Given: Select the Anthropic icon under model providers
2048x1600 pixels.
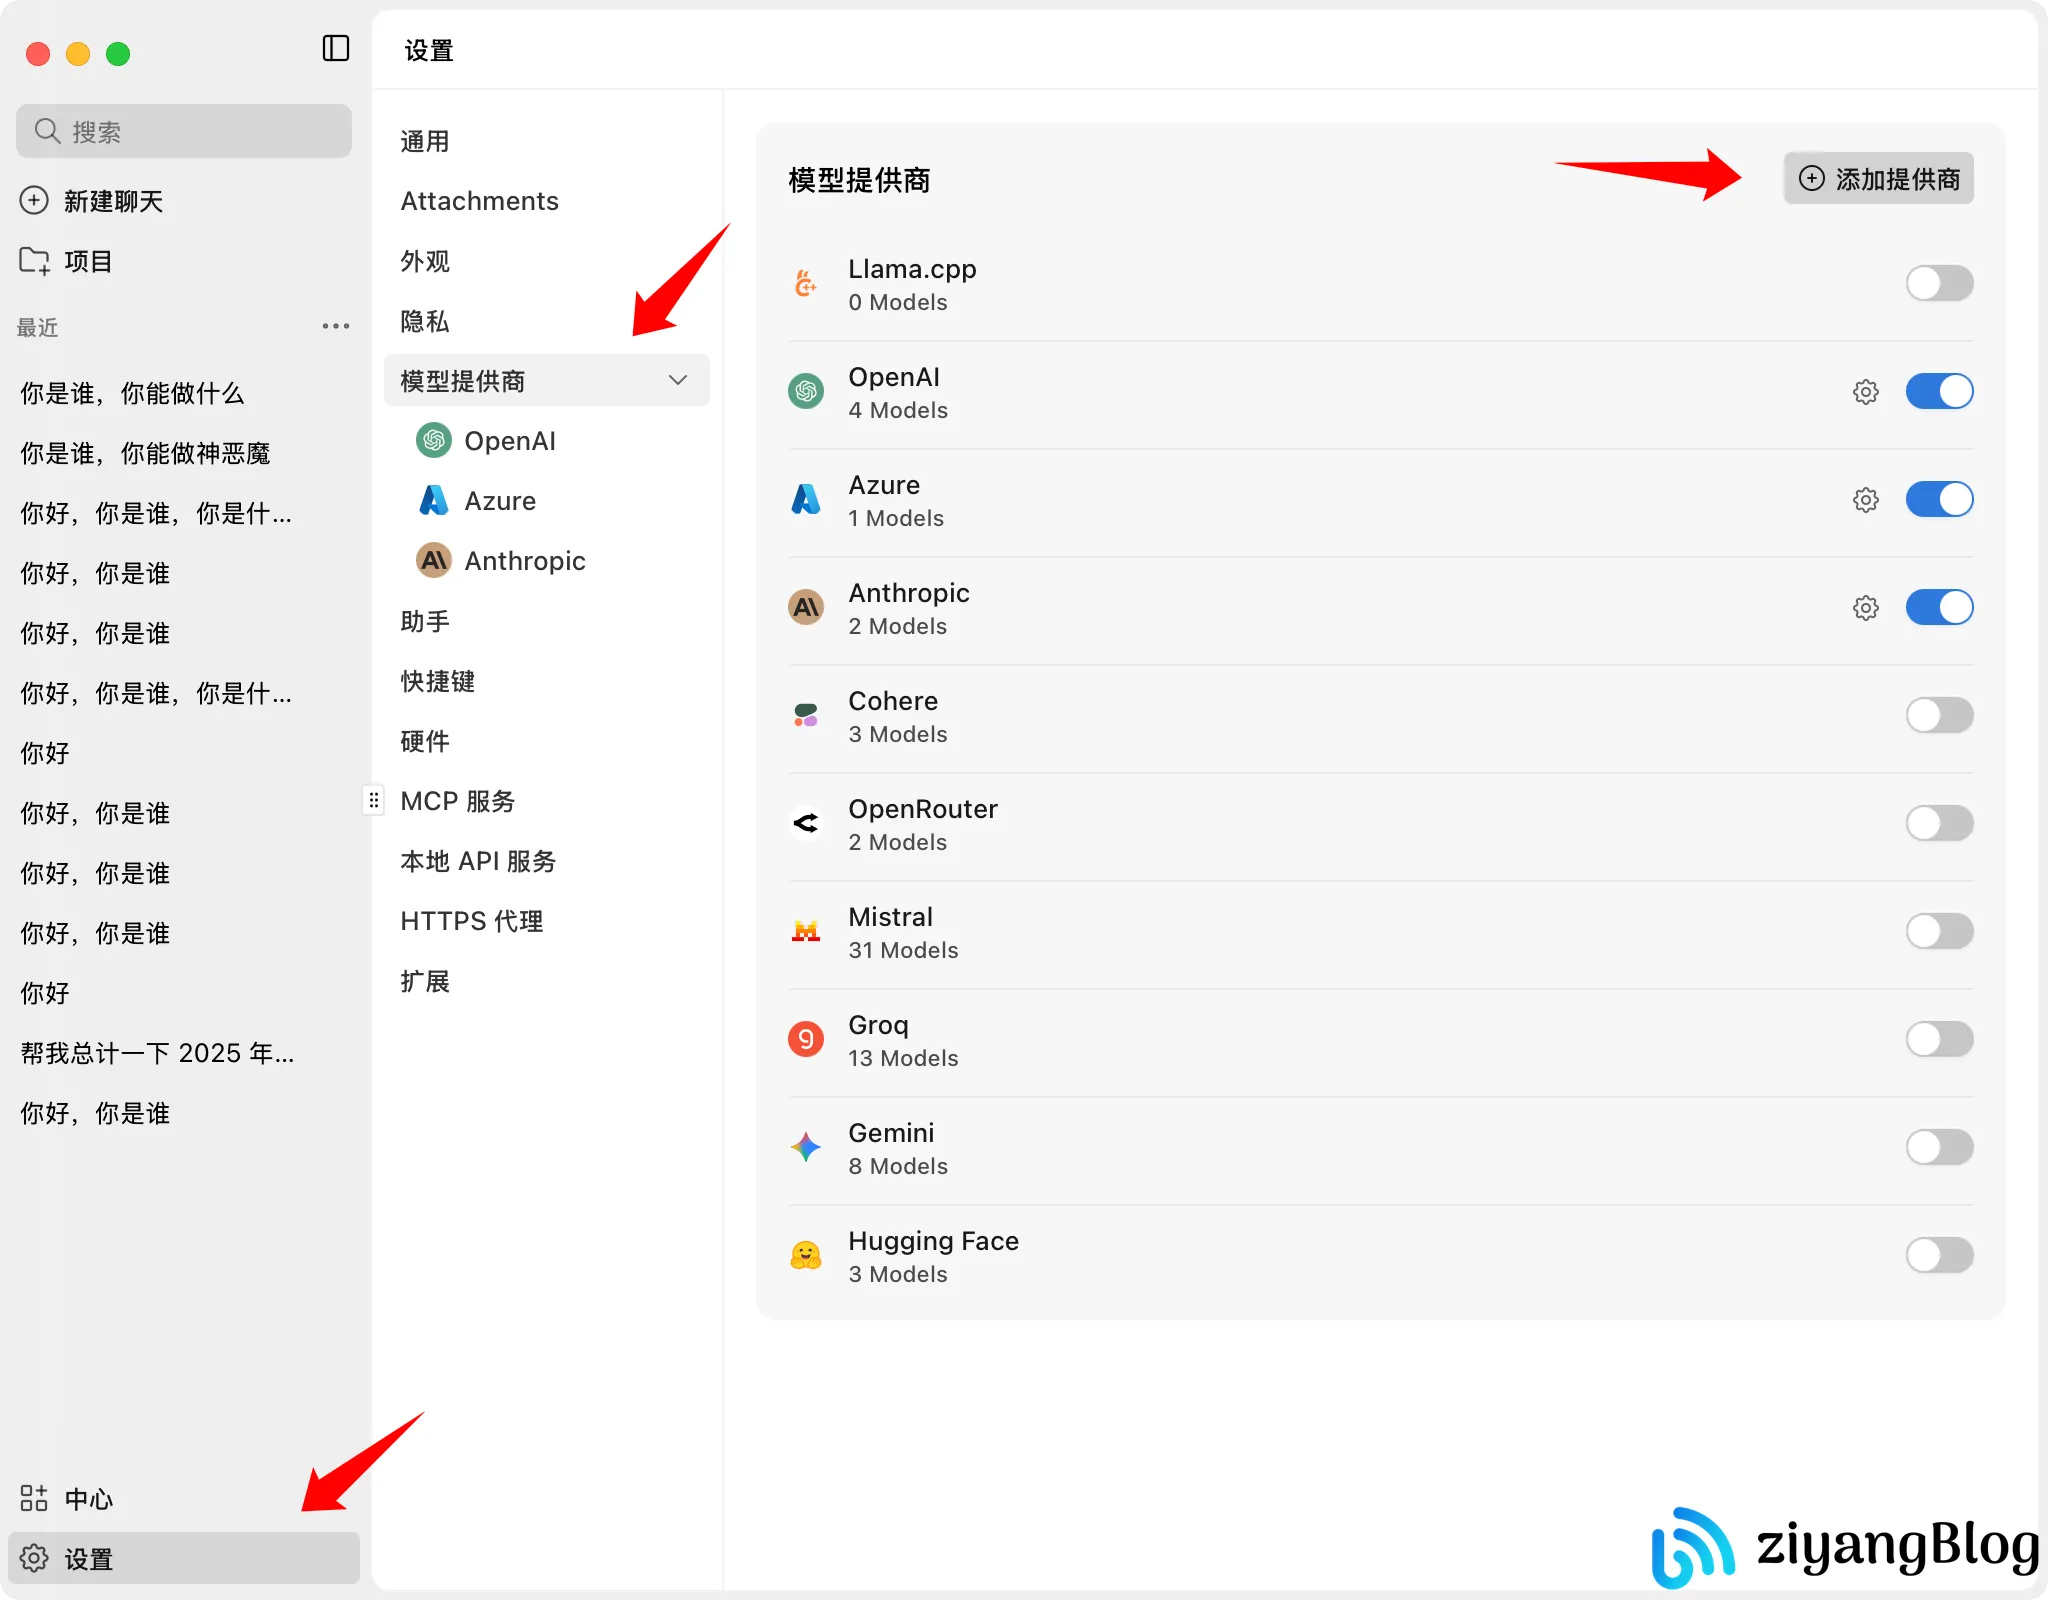Looking at the screenshot, I should 433,560.
